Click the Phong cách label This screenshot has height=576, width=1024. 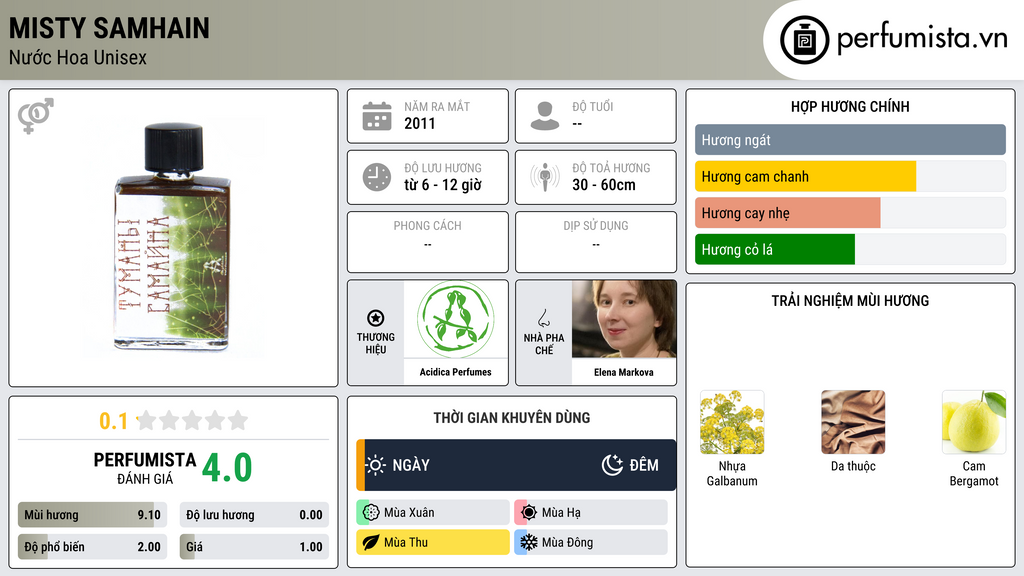point(427,226)
